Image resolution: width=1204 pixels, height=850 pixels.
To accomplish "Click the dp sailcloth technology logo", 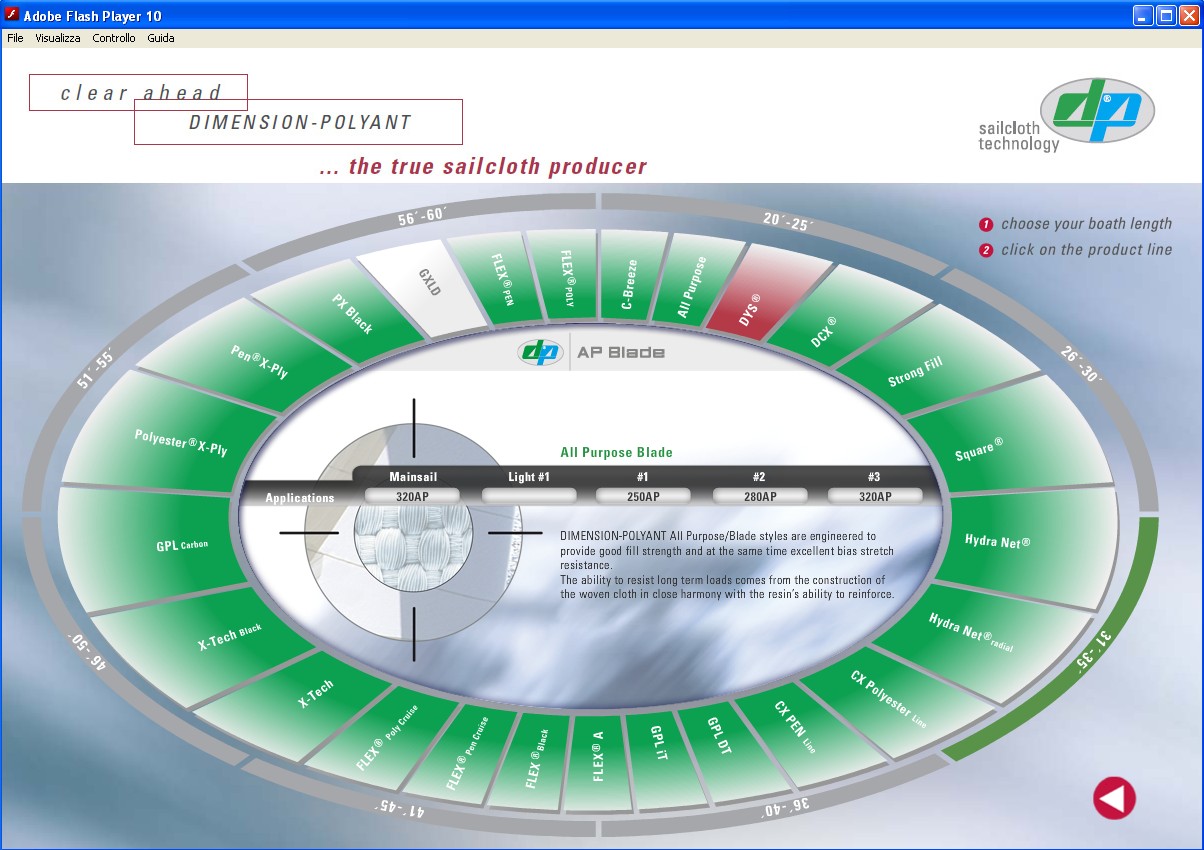I will [1066, 115].
